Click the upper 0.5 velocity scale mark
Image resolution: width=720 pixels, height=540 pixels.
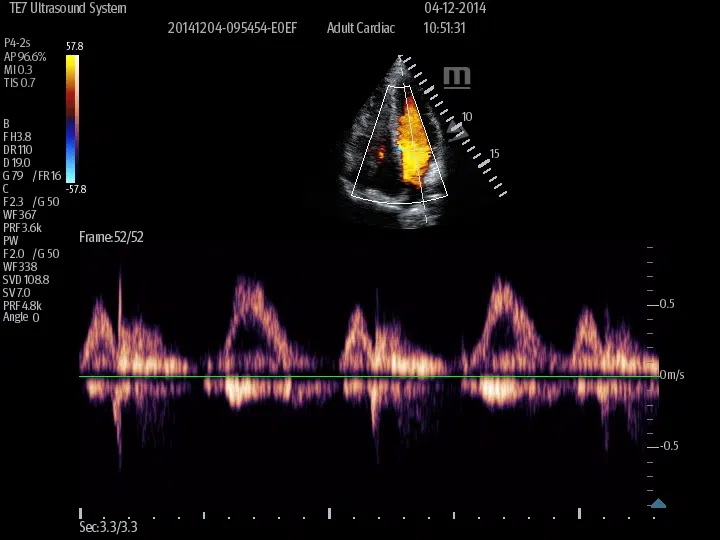click(665, 303)
